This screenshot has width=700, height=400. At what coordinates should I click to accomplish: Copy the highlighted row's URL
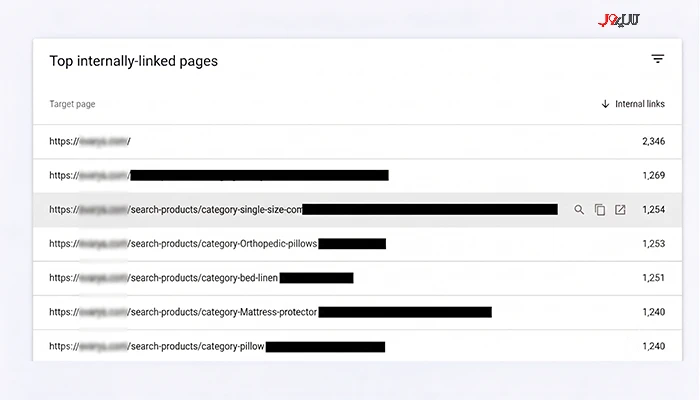click(600, 210)
